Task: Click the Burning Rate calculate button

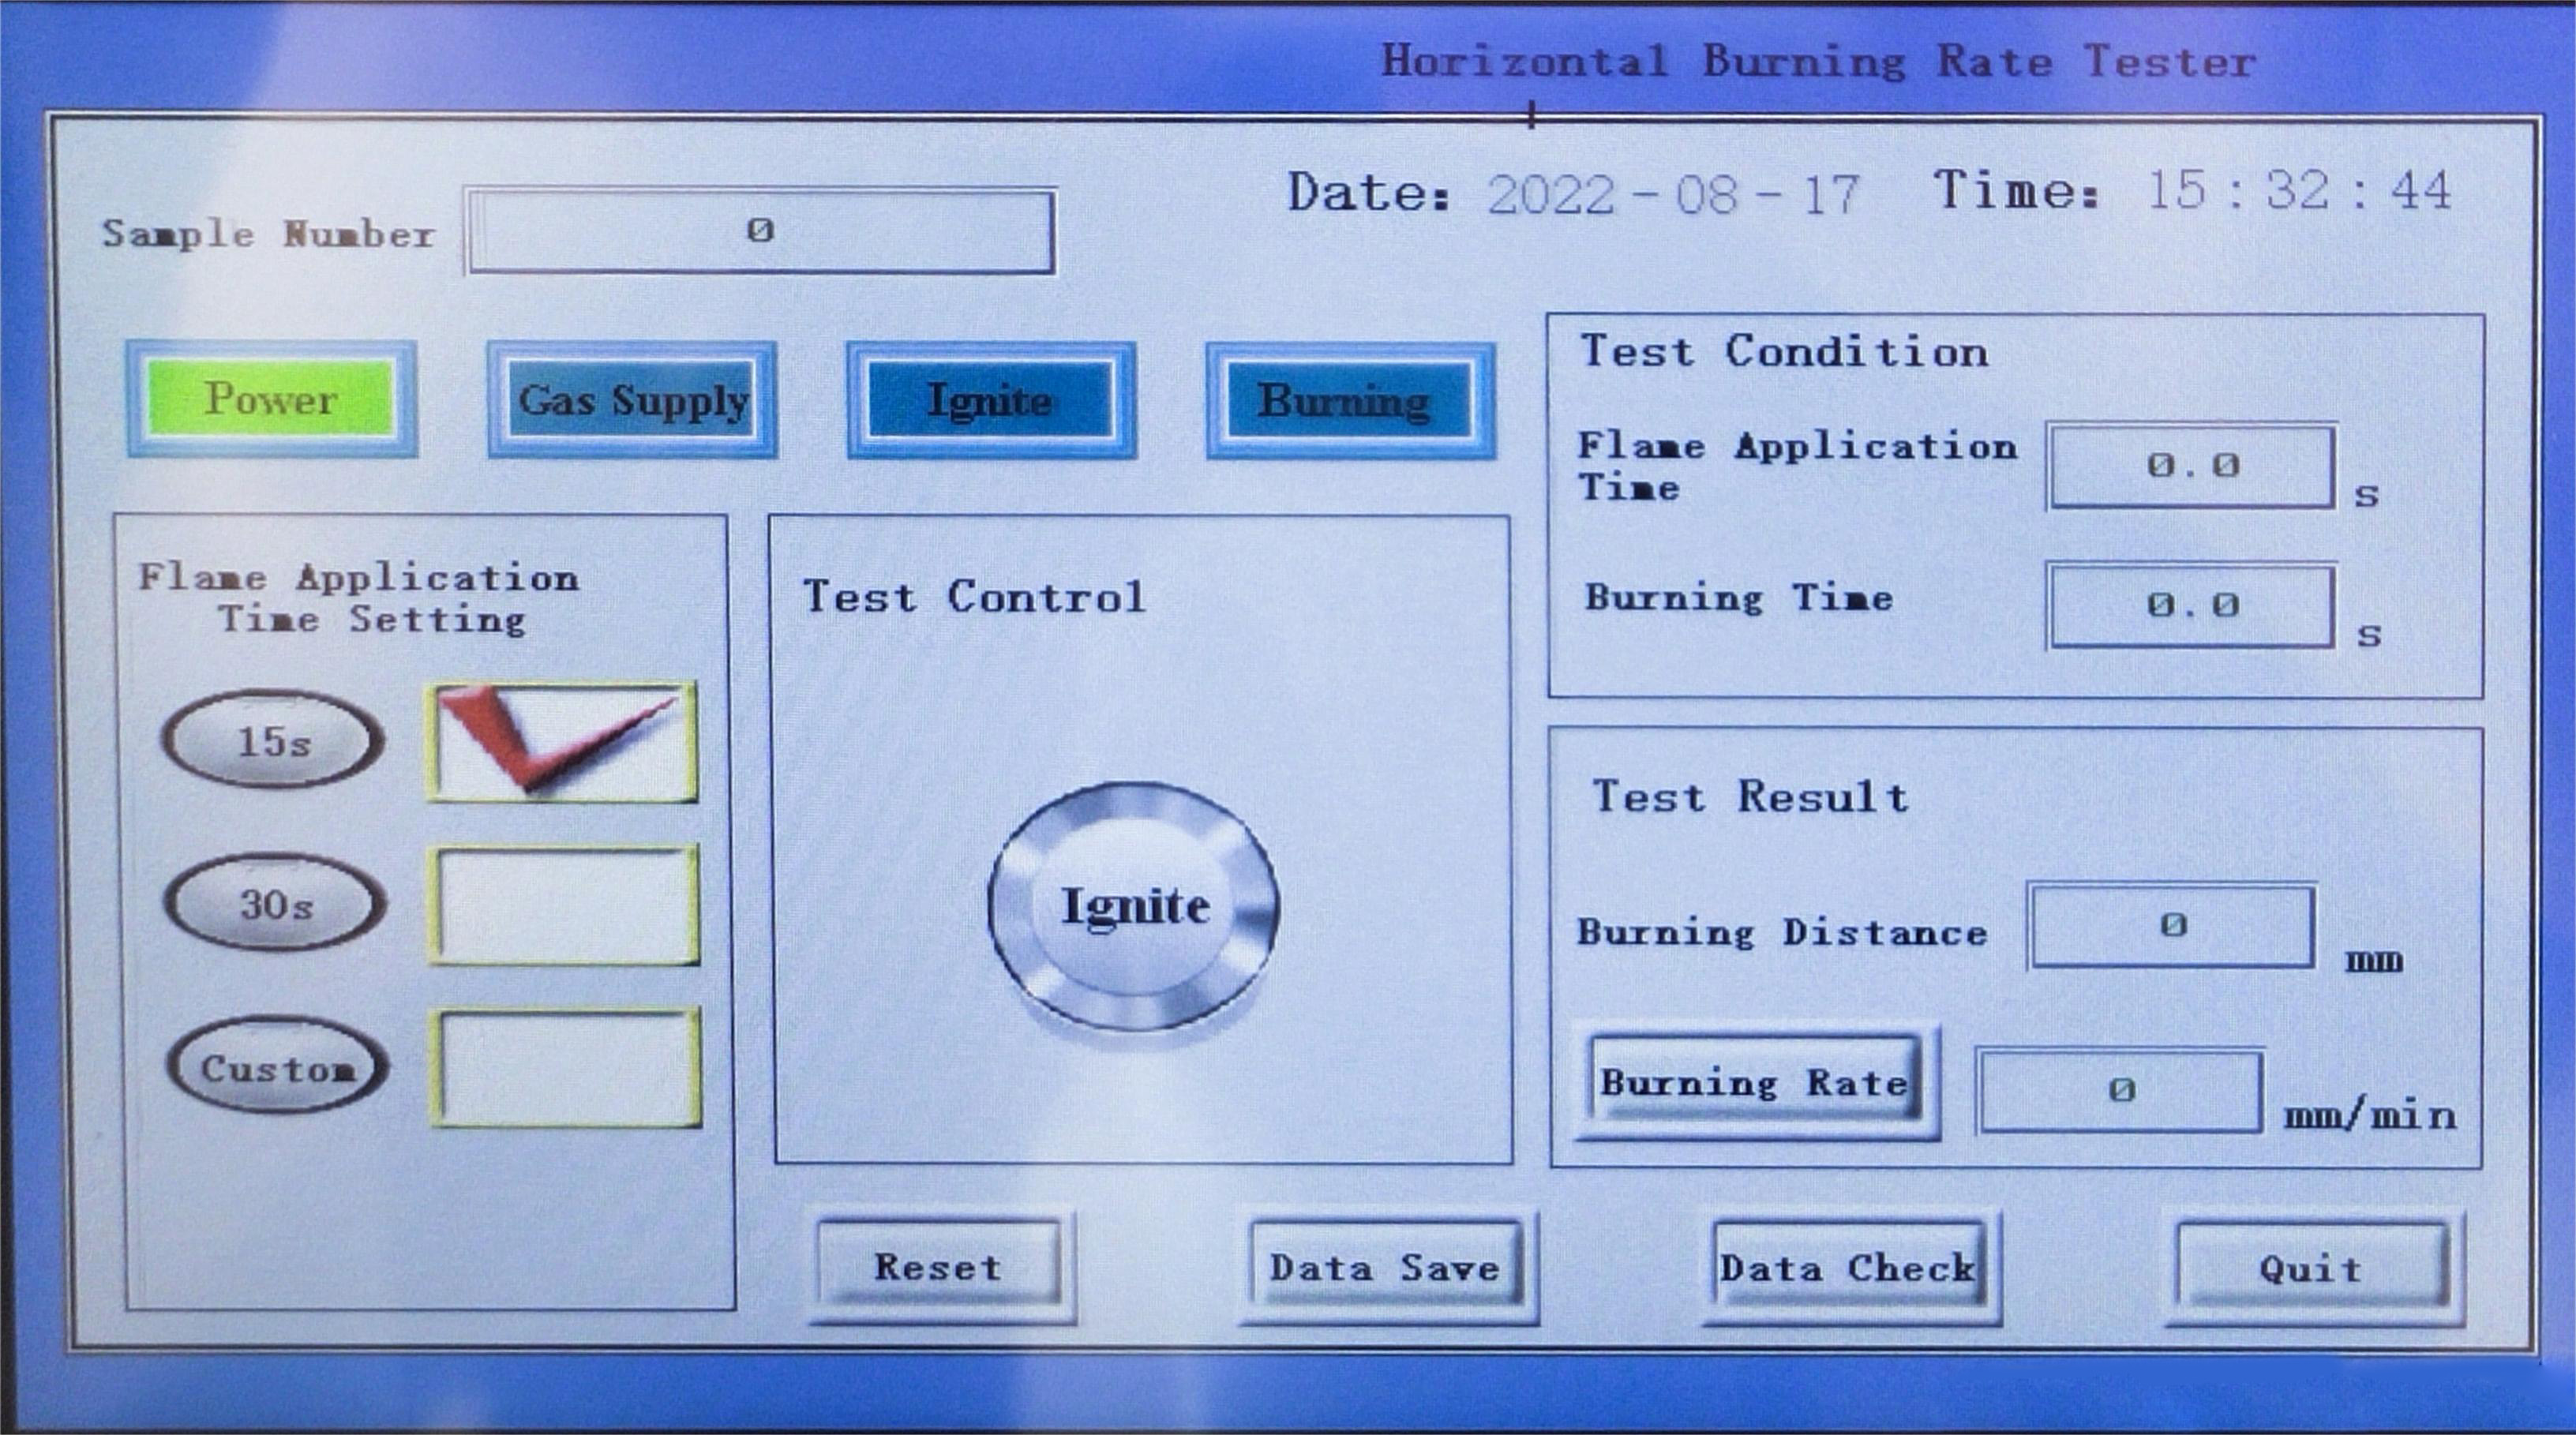Action: pyautogui.click(x=1754, y=1082)
